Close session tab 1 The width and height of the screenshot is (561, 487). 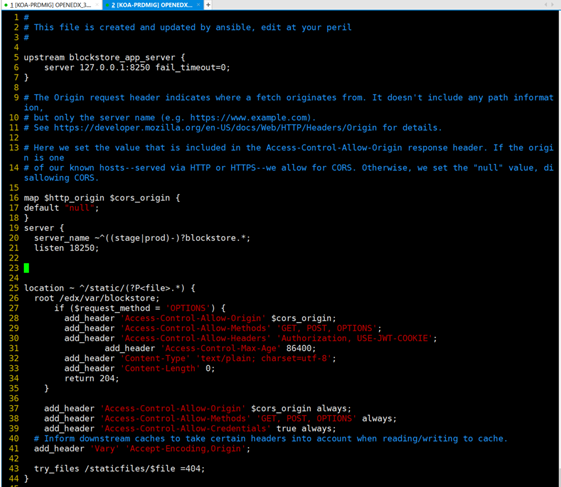click(x=97, y=5)
